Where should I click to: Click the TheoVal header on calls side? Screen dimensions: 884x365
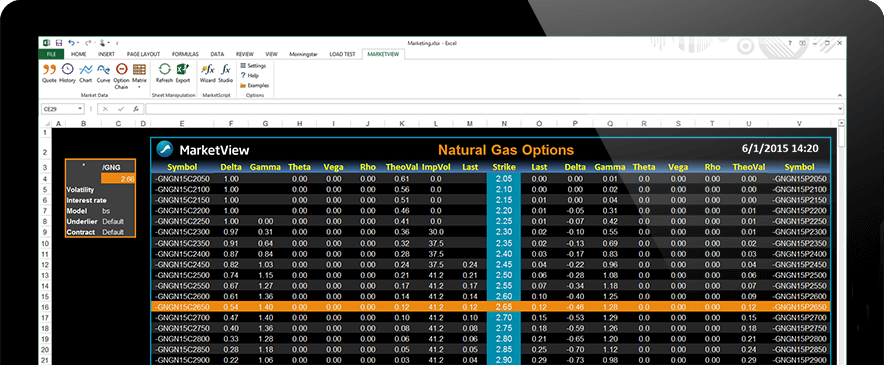tap(401, 167)
